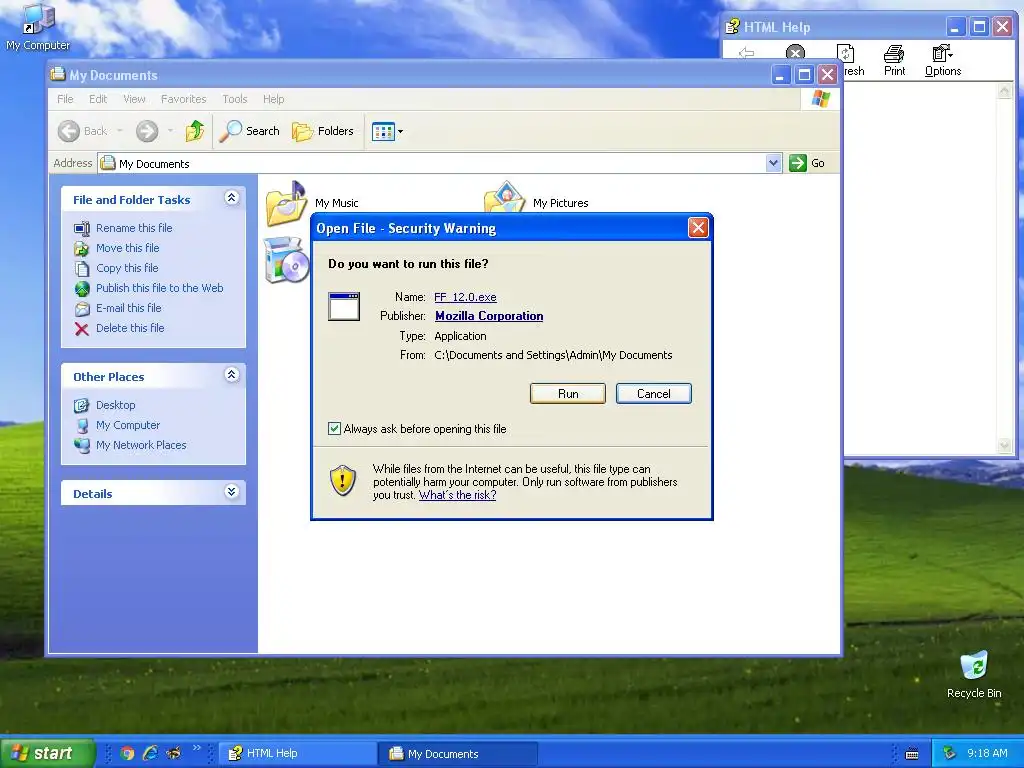Open the Help menu
The image size is (1024, 768).
274,99
